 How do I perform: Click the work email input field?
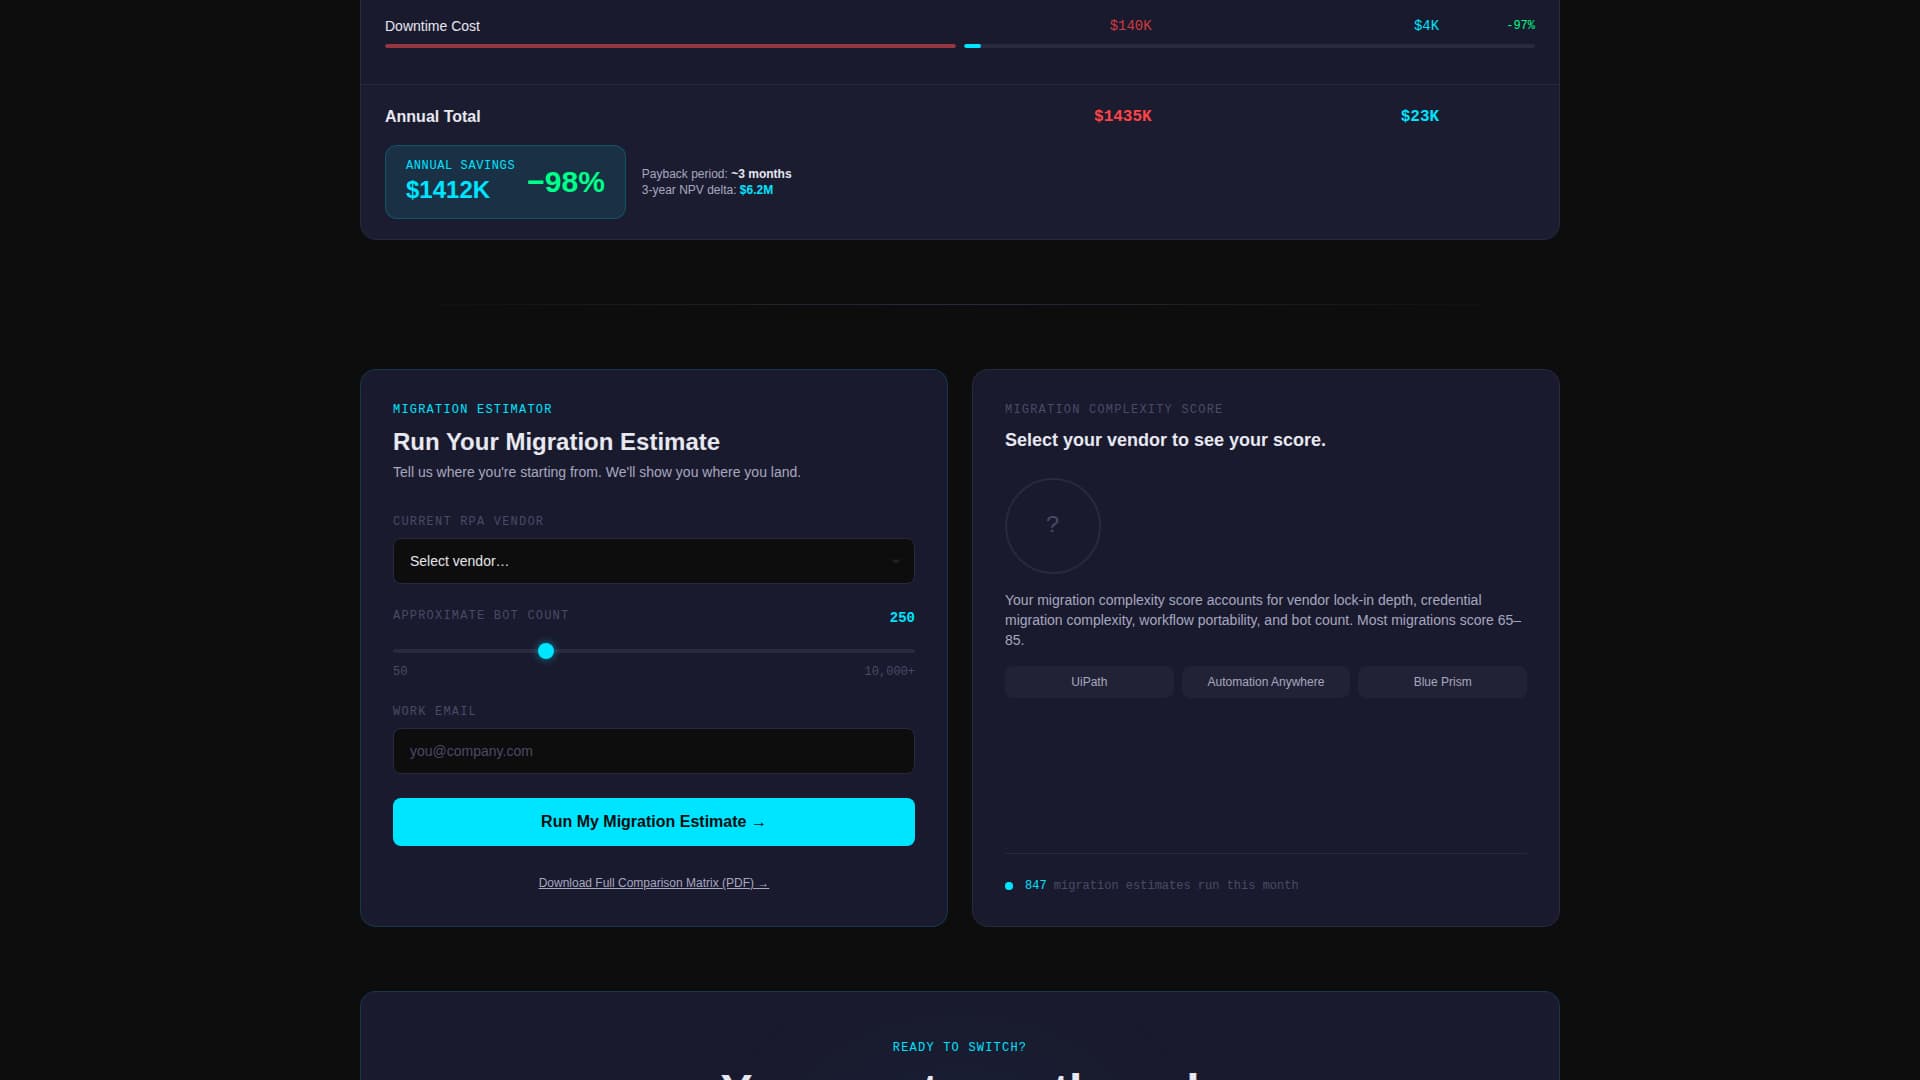pyautogui.click(x=653, y=750)
